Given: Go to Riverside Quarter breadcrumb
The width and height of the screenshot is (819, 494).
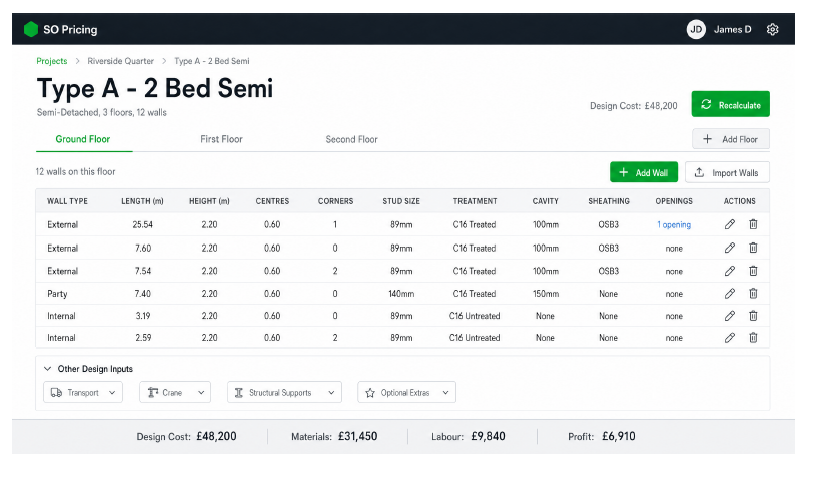Looking at the screenshot, I should pos(121,61).
